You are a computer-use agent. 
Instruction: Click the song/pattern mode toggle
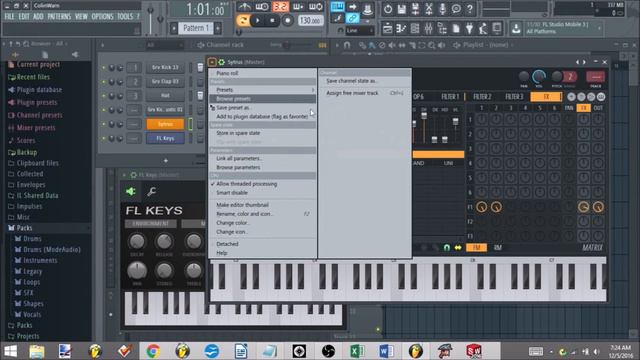coord(243,20)
